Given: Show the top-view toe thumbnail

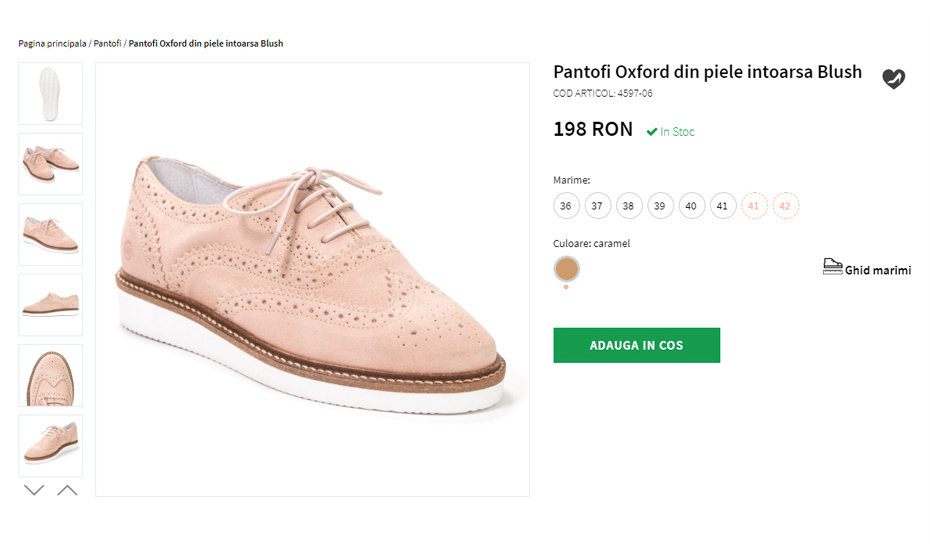Looking at the screenshot, I should (50, 375).
